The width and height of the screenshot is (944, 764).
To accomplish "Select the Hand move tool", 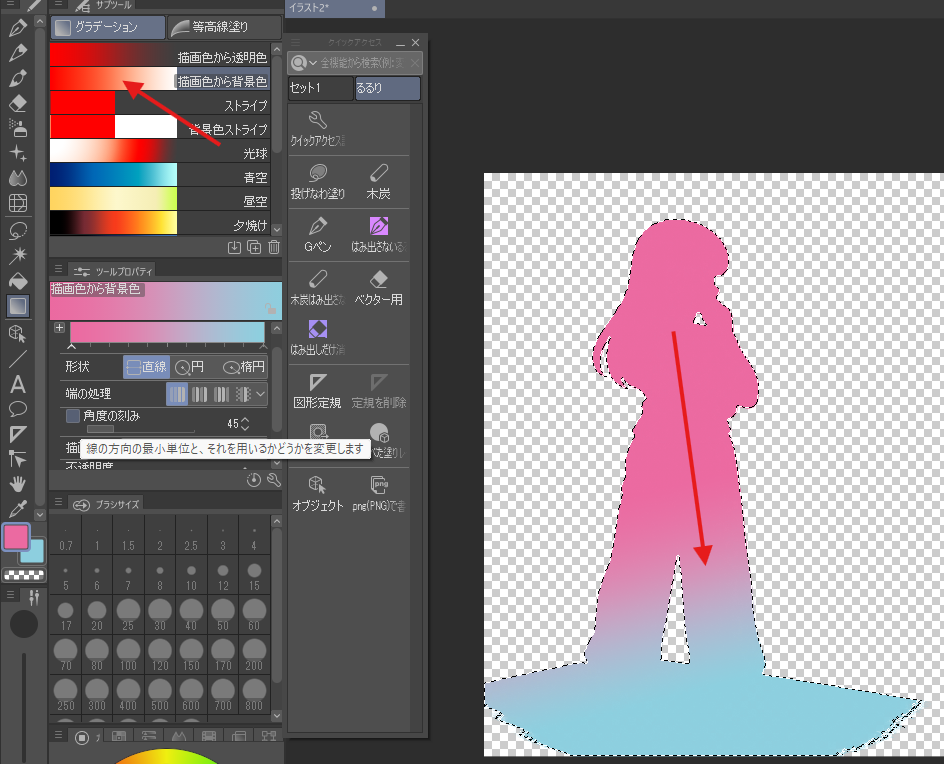I will [17, 483].
